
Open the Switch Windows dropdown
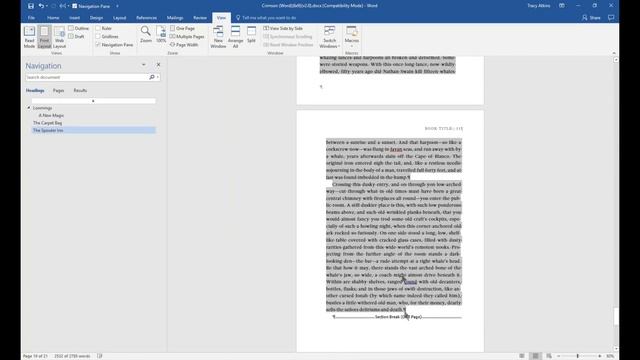(x=329, y=37)
